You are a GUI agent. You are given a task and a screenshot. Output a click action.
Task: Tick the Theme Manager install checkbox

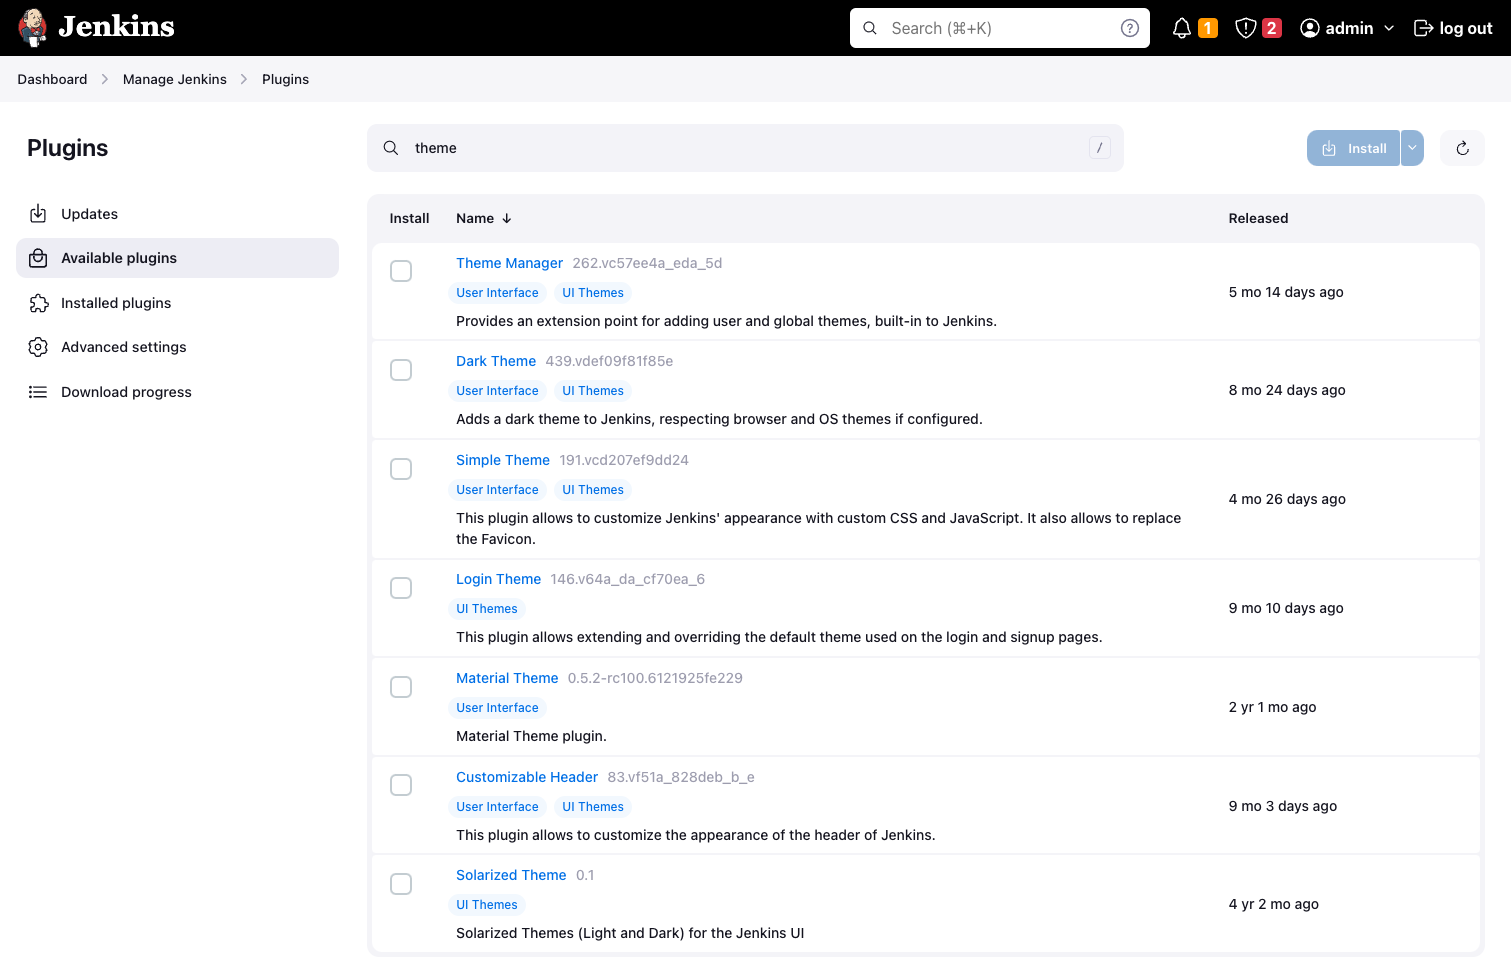pos(401,271)
